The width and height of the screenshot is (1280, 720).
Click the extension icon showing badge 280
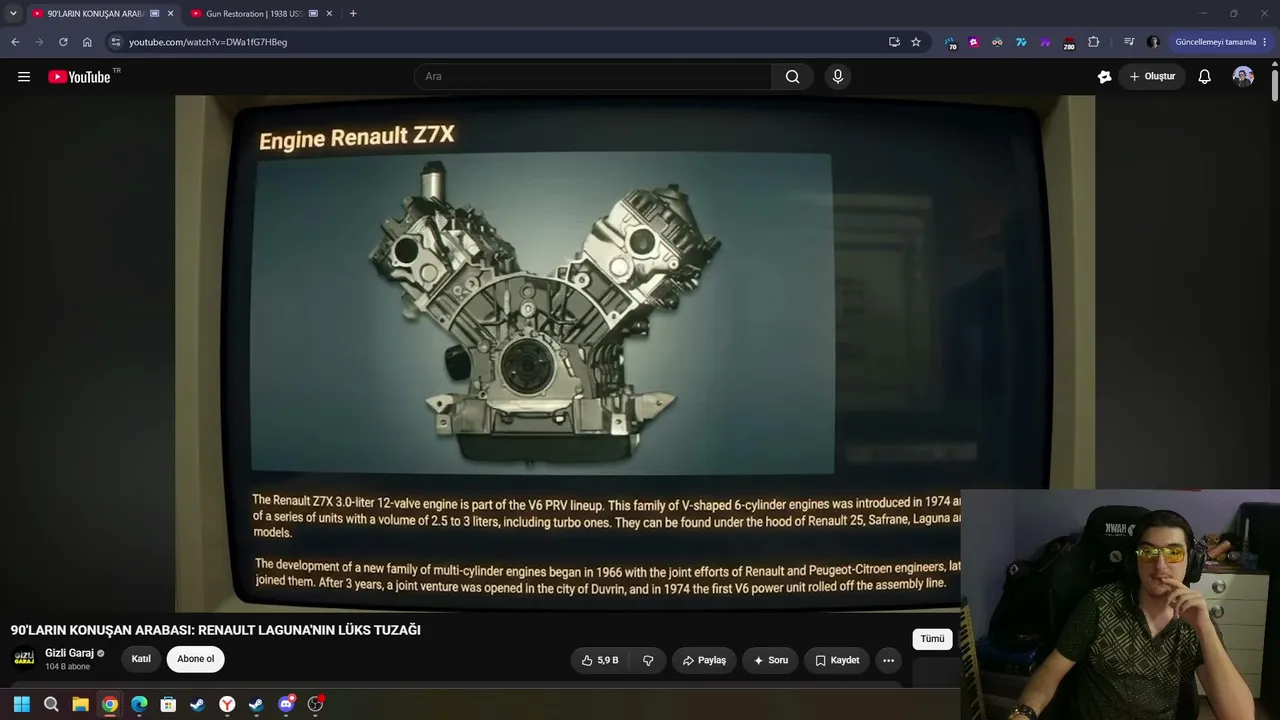click(1068, 42)
